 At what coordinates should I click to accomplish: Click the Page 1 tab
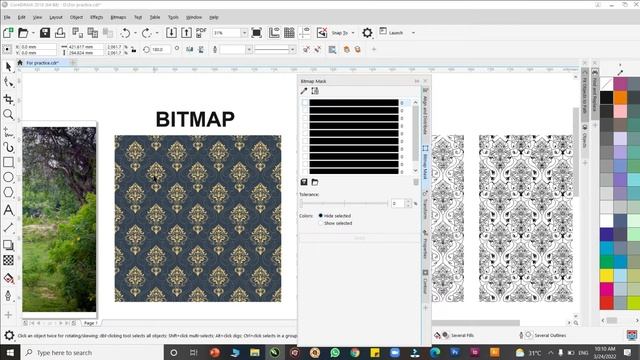point(90,323)
